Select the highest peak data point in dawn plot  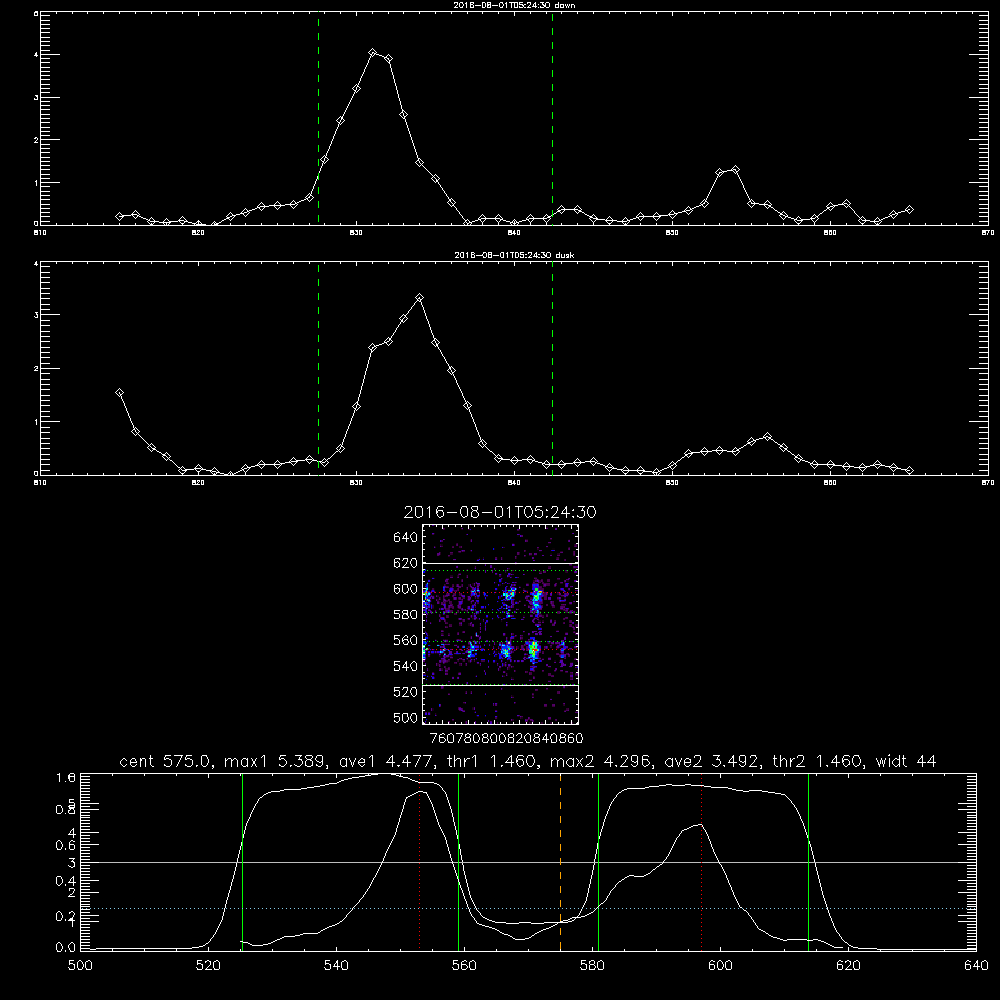[x=372, y=52]
